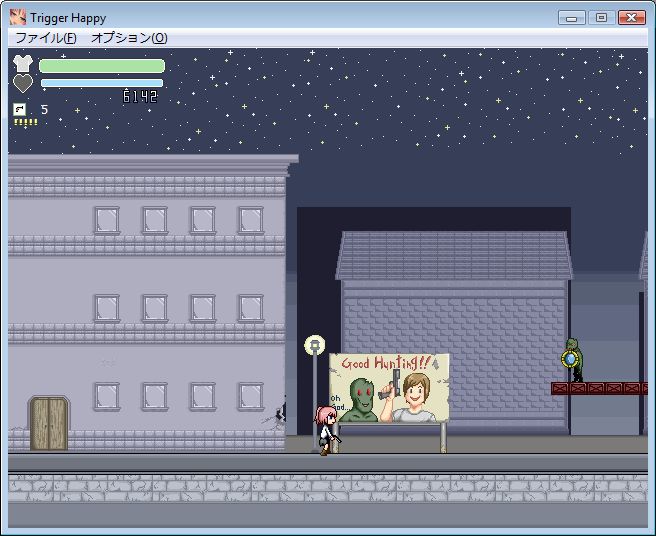Click the glowing street lamp
The image size is (656, 536).
tap(314, 346)
